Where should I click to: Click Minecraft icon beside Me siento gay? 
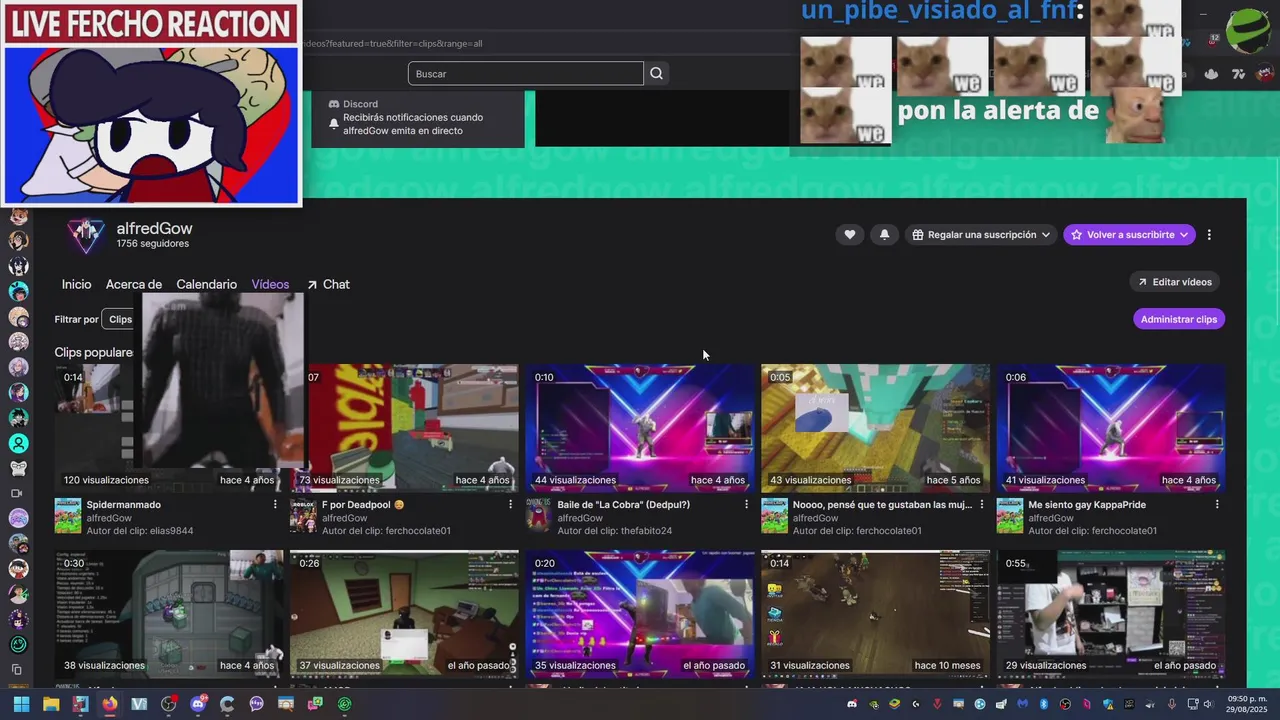coord(1010,516)
